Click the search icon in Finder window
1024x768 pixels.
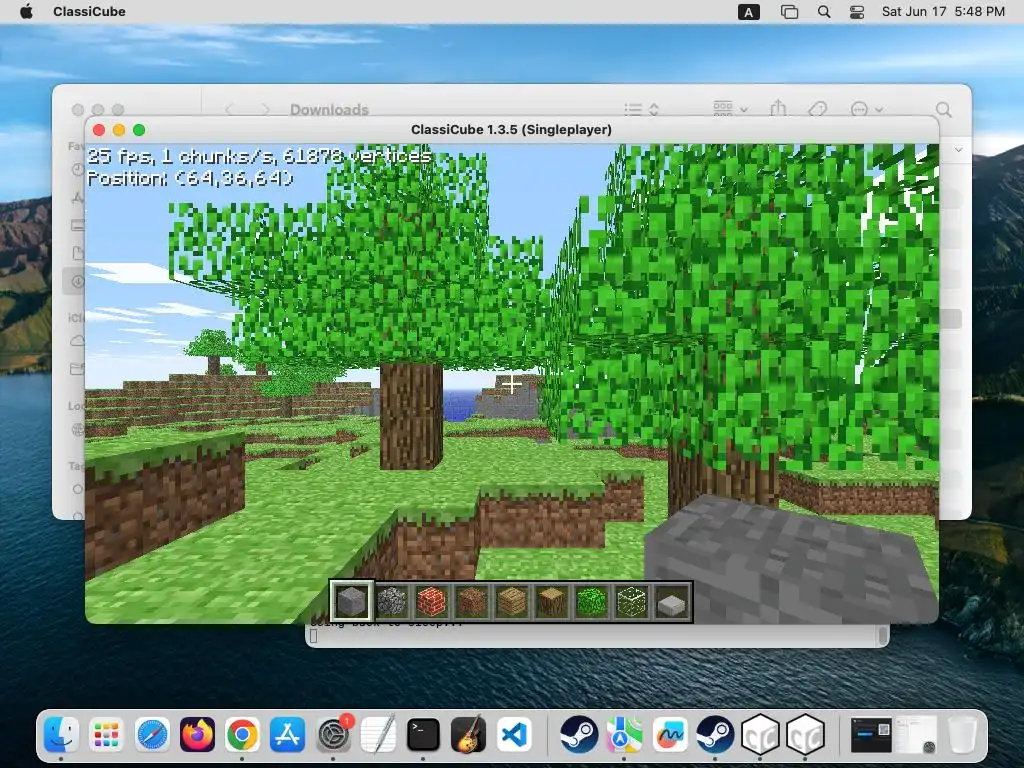pos(943,109)
